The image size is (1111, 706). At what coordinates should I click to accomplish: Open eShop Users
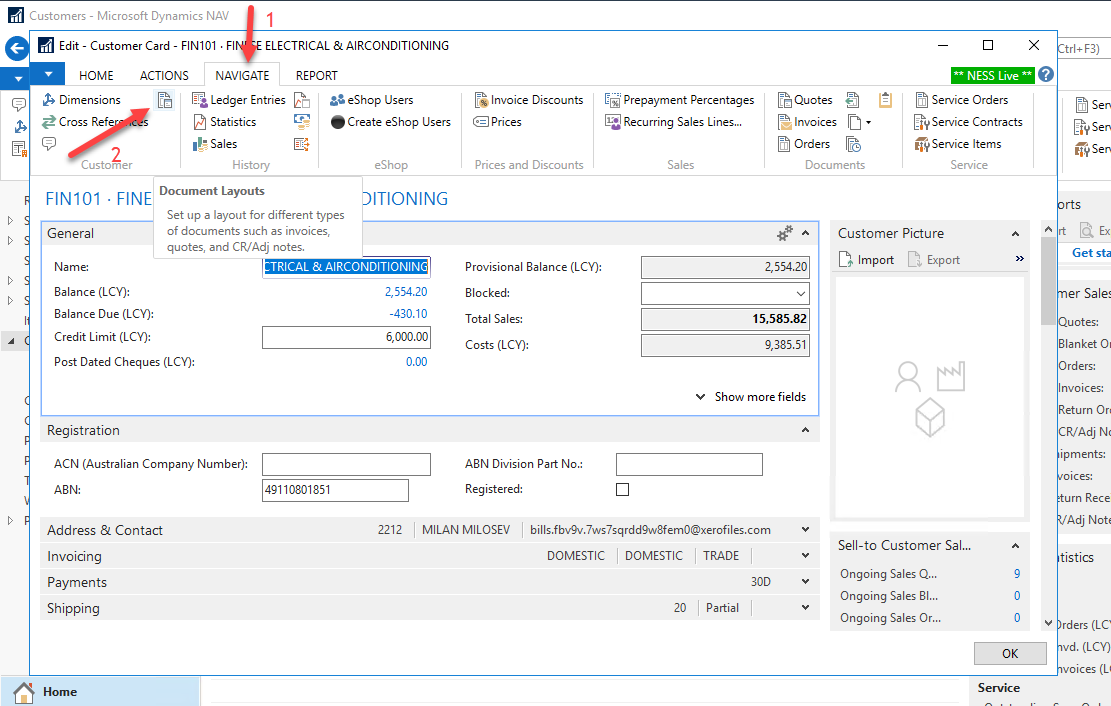(371, 100)
